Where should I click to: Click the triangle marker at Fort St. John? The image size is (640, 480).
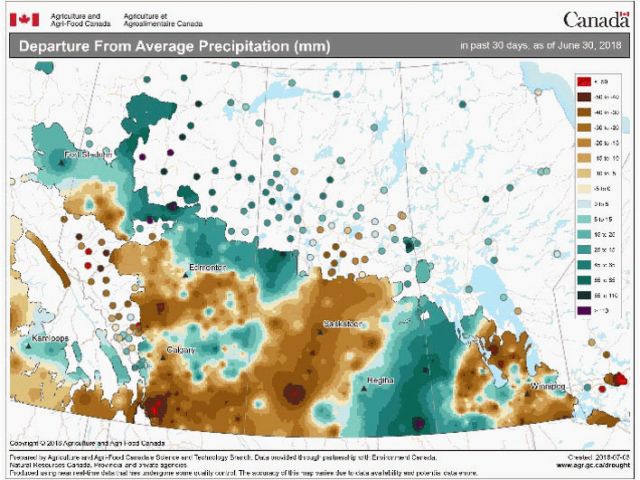(x=61, y=163)
